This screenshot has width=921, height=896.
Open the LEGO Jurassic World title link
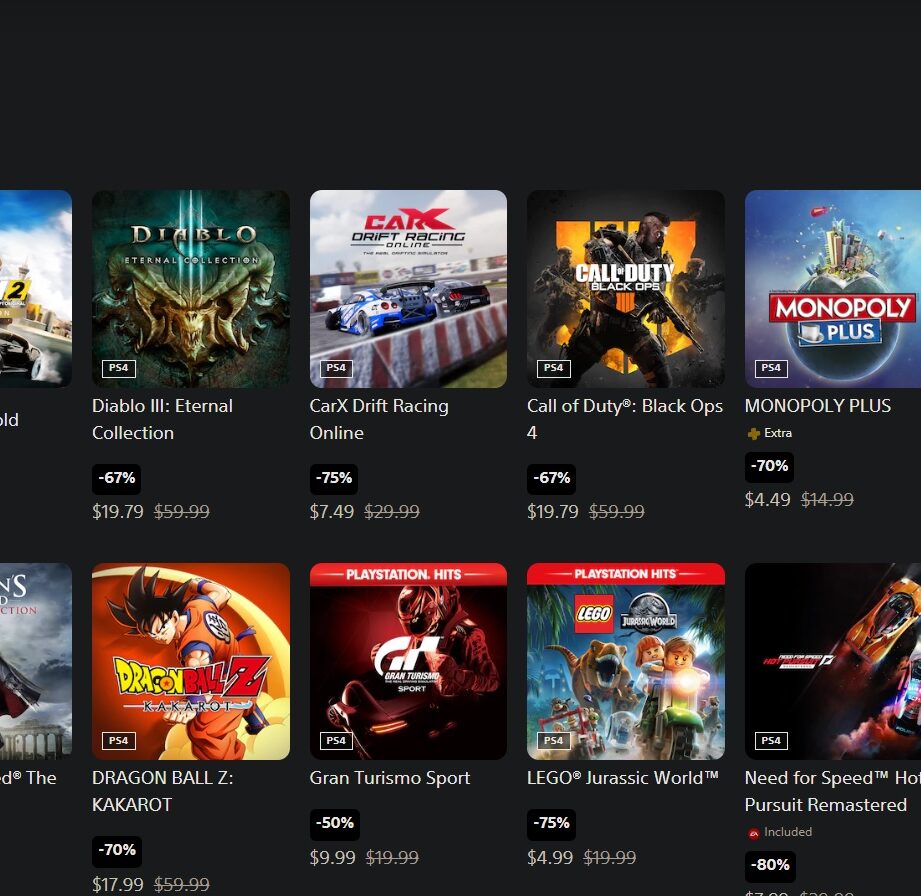(x=623, y=778)
